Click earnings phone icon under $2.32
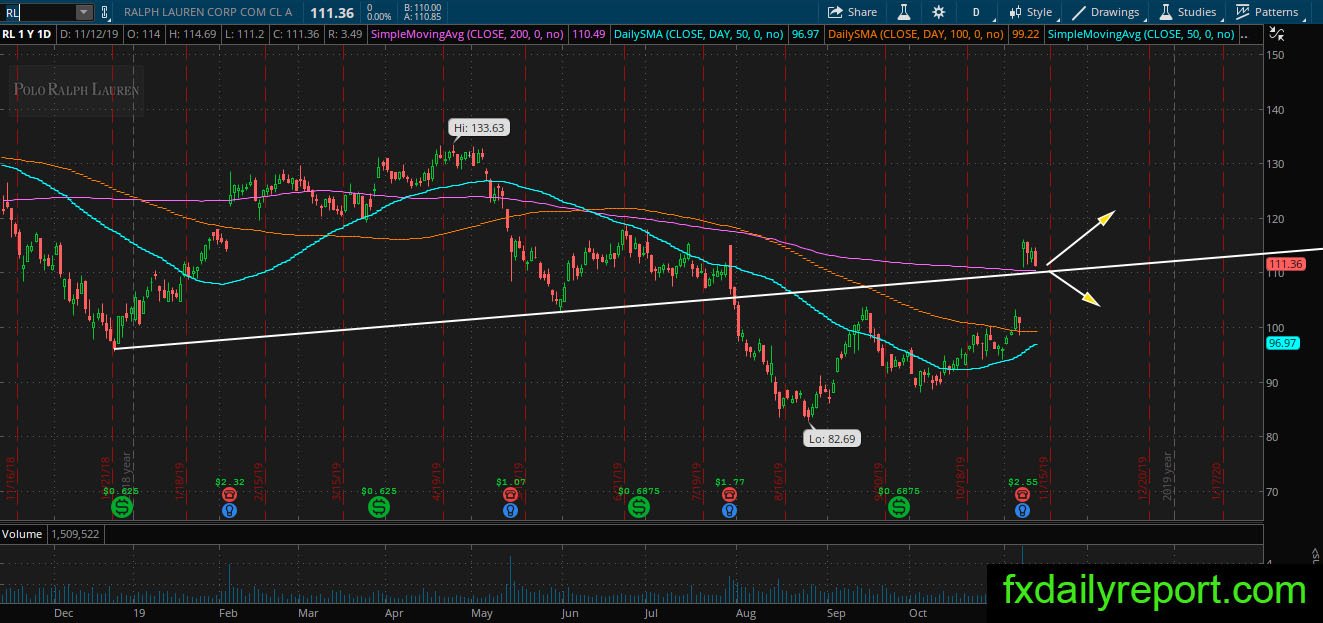The width and height of the screenshot is (1323, 623). tap(230, 494)
